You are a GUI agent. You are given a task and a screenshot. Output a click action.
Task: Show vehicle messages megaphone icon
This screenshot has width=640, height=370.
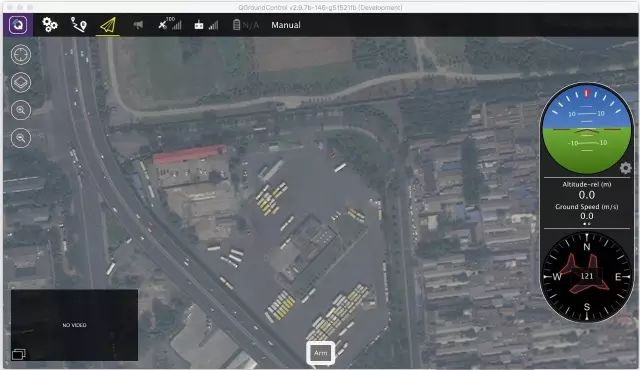click(138, 25)
